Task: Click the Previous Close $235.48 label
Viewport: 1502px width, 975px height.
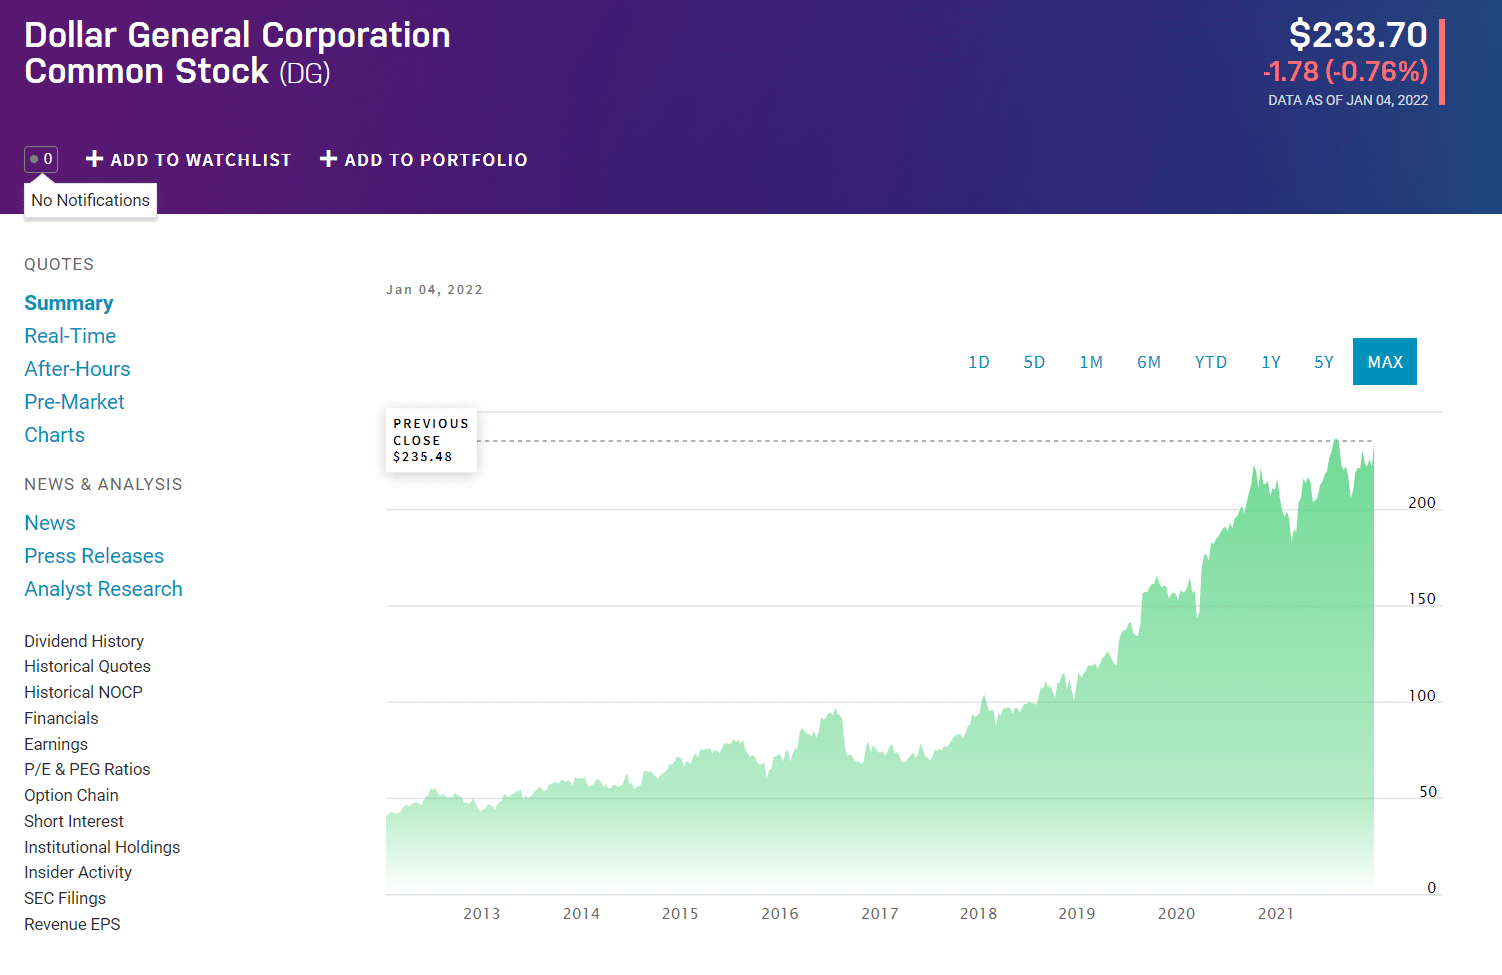Action: coord(431,440)
